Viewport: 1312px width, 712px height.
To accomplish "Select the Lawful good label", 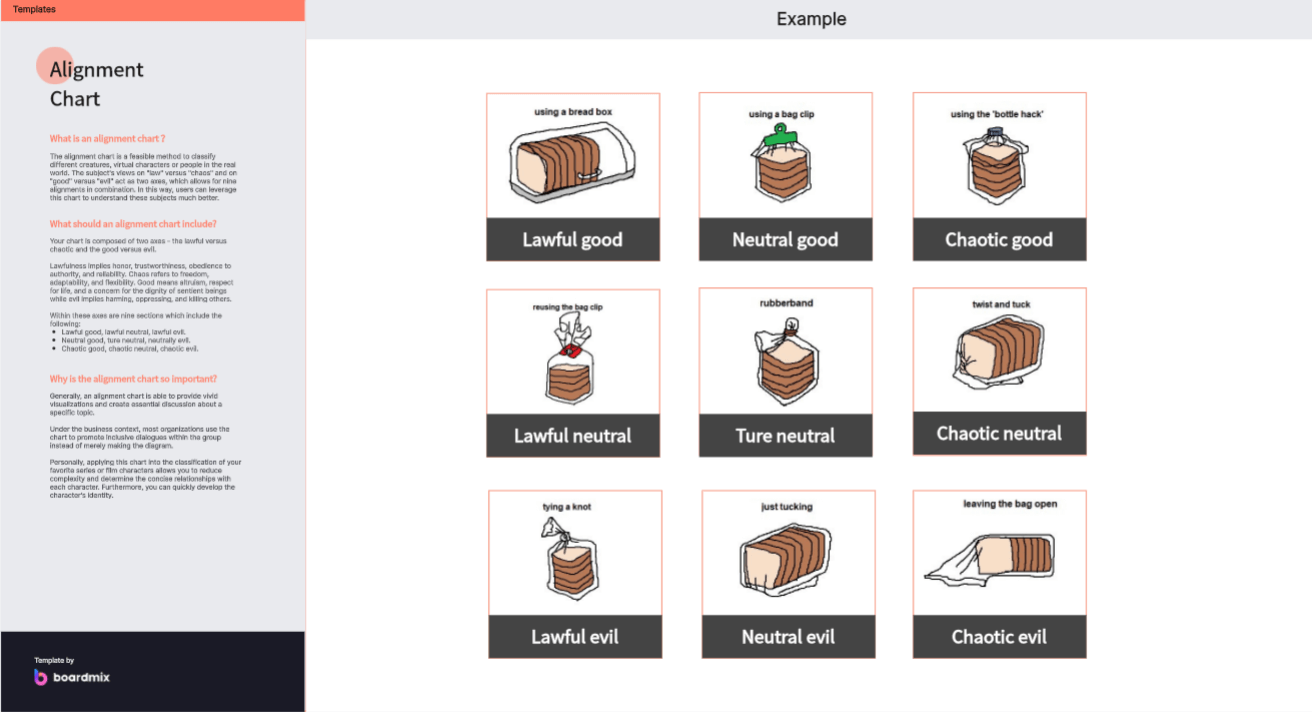I will click(x=573, y=240).
